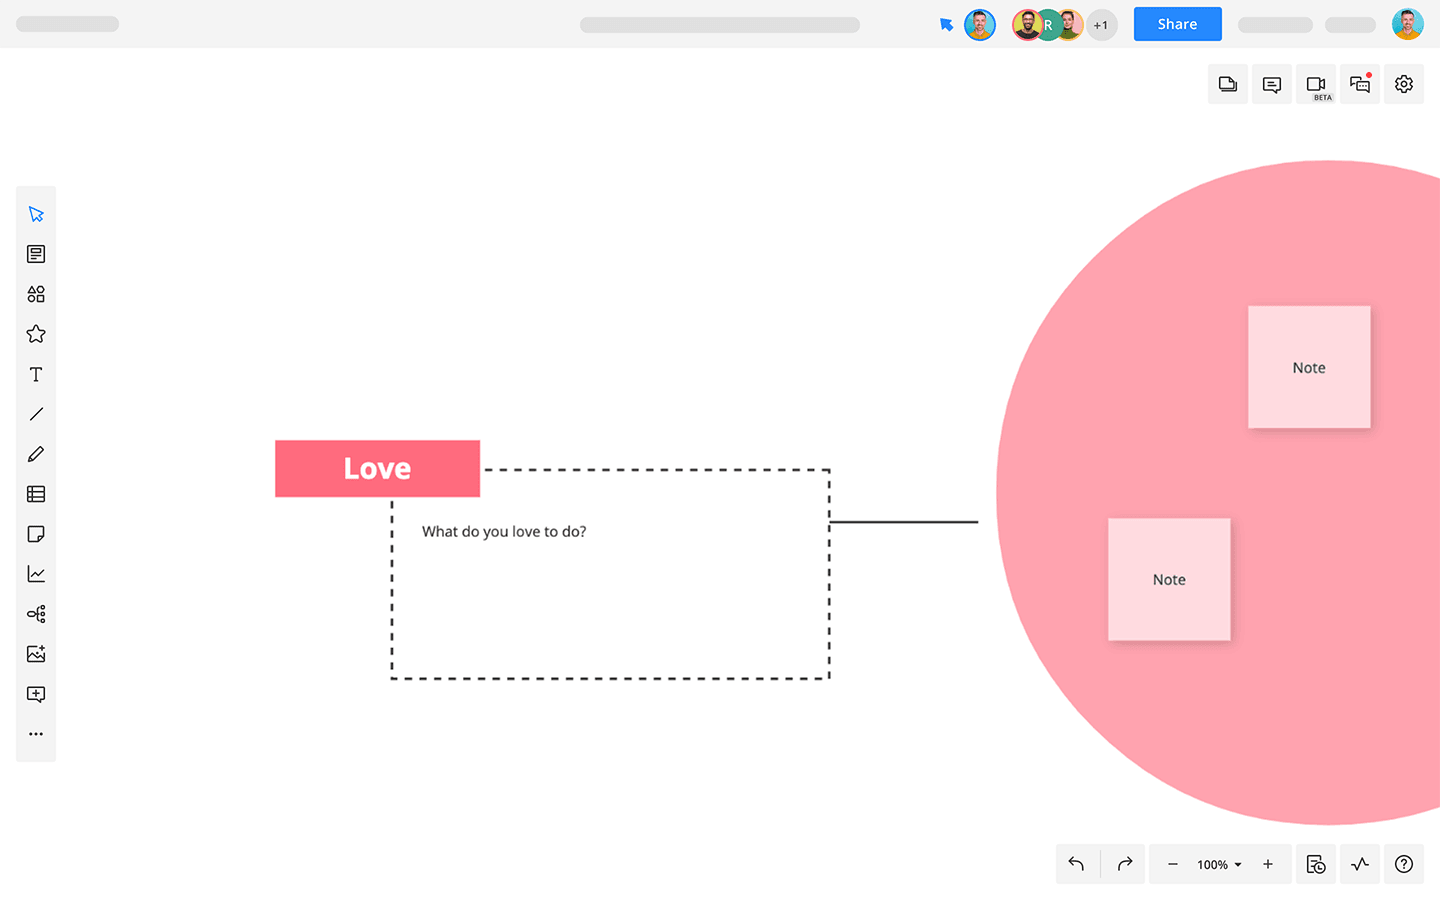This screenshot has width=1440, height=900.
Task: Select the sticky note tool
Action: click(36, 534)
